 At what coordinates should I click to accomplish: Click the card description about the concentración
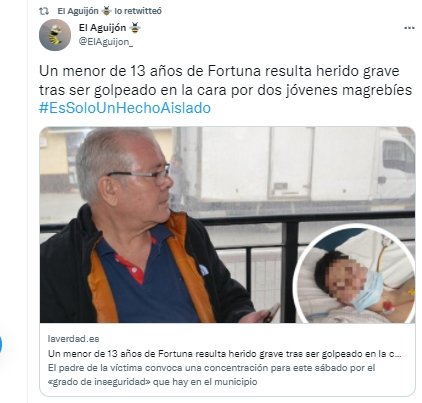pos(212,375)
